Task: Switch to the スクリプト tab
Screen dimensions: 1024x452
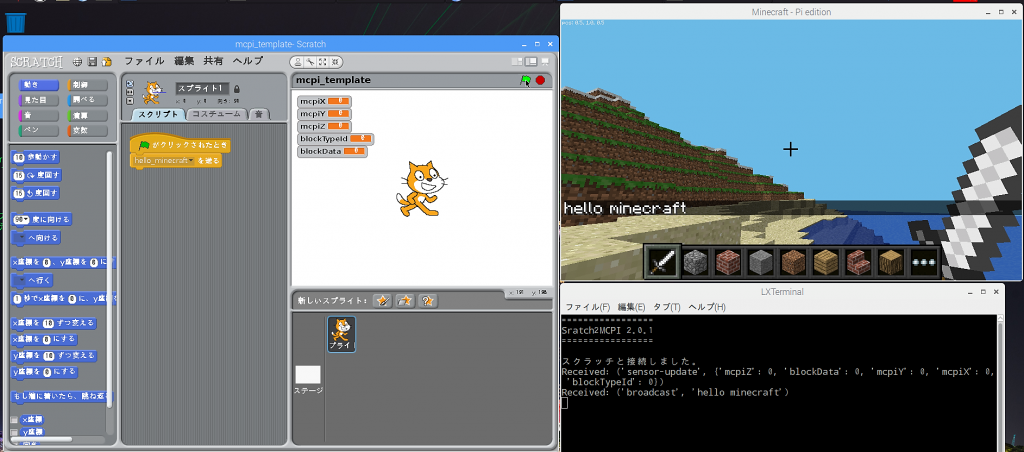Action: coord(159,114)
